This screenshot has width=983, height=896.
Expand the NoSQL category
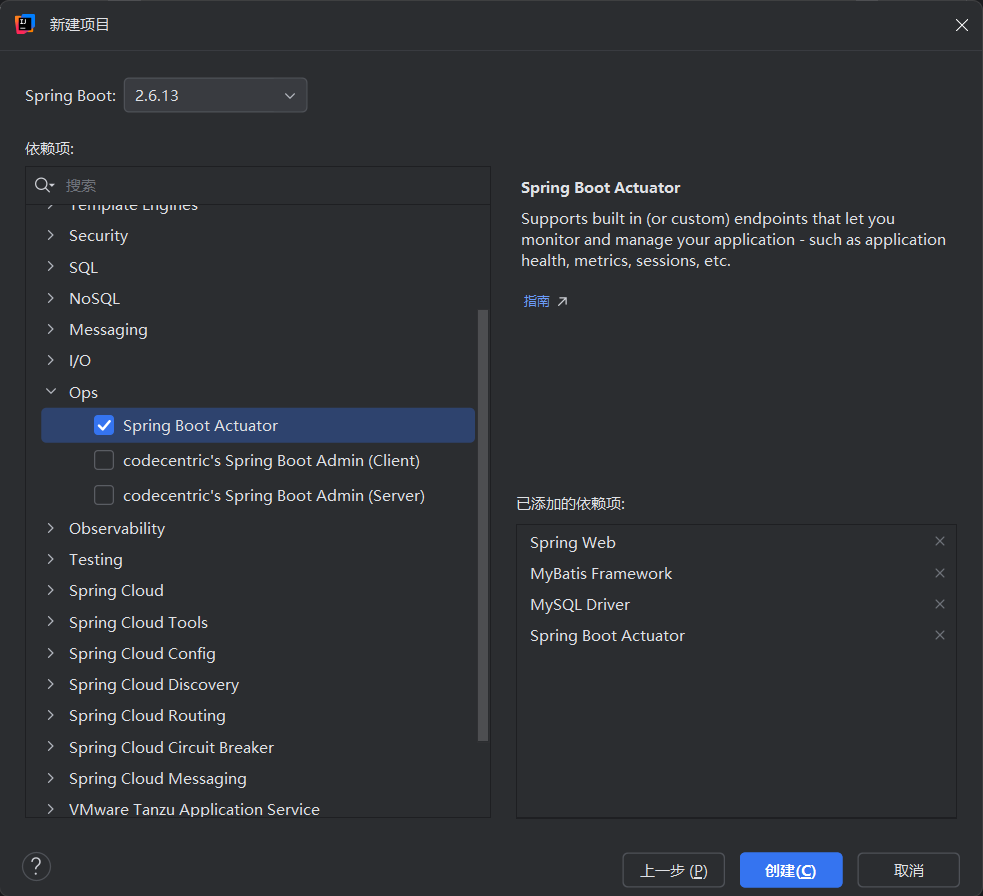point(51,298)
